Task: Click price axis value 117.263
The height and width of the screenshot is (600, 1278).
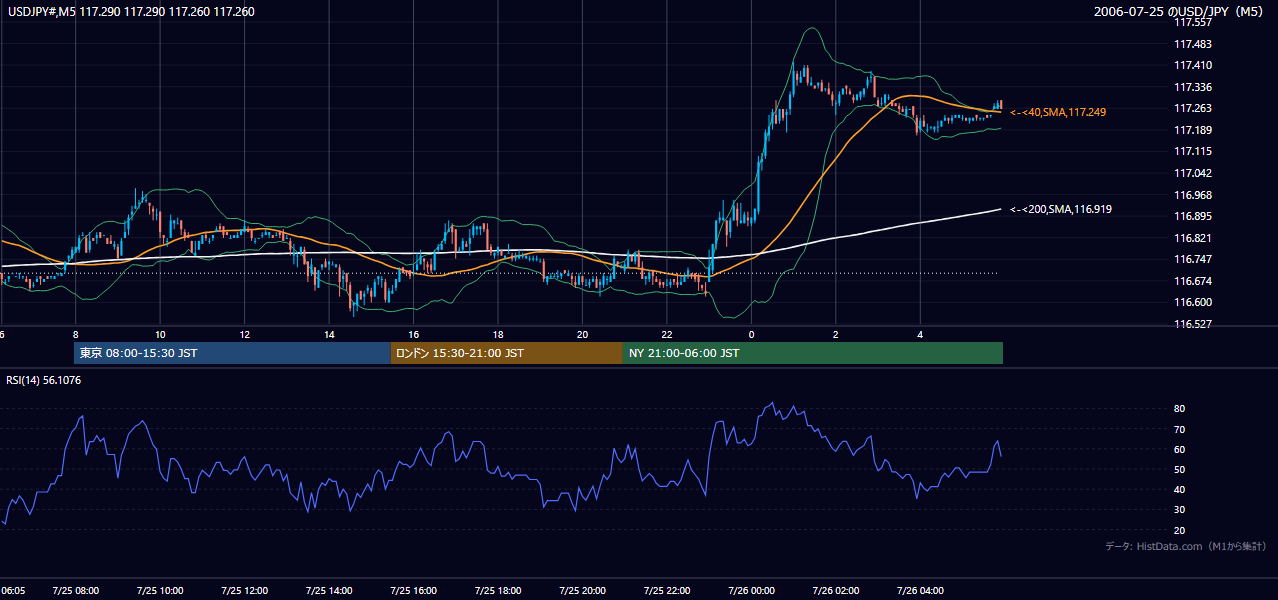Action: (1193, 109)
